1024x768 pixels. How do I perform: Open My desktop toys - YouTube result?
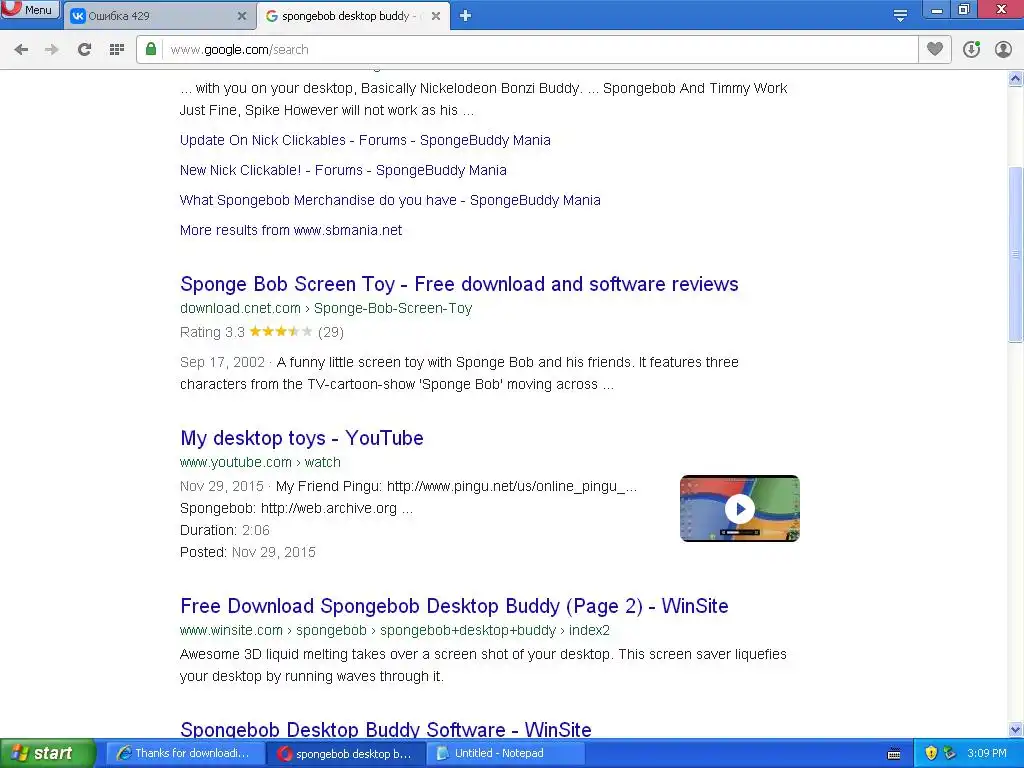click(x=302, y=438)
